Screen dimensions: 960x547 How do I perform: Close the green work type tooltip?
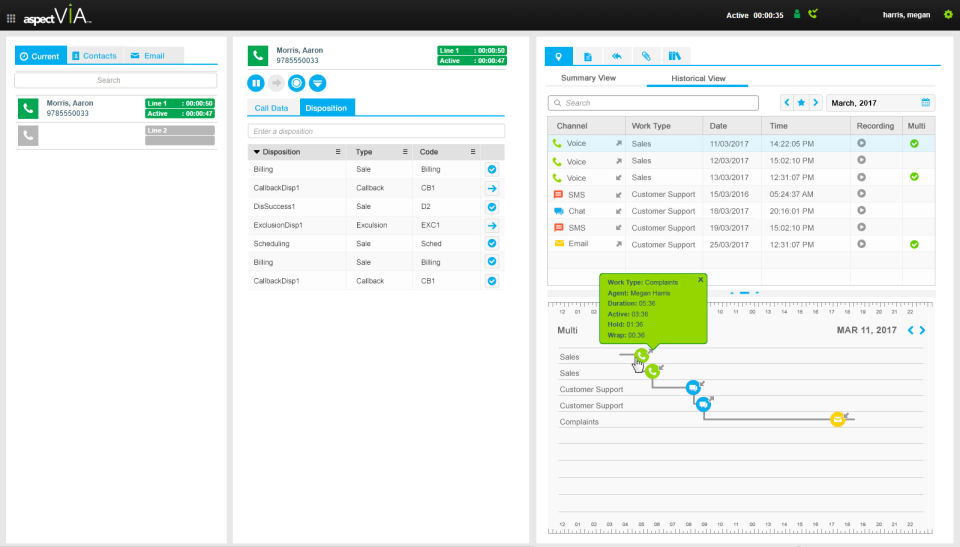pos(700,280)
